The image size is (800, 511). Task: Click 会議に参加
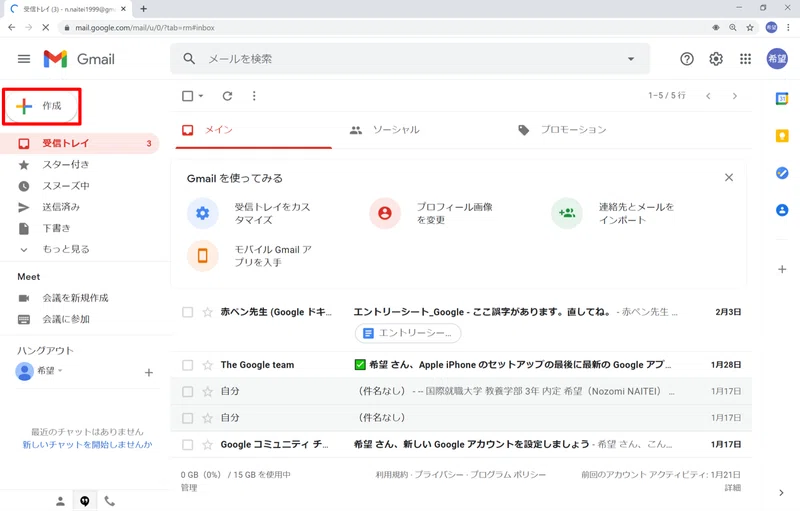click(66, 319)
